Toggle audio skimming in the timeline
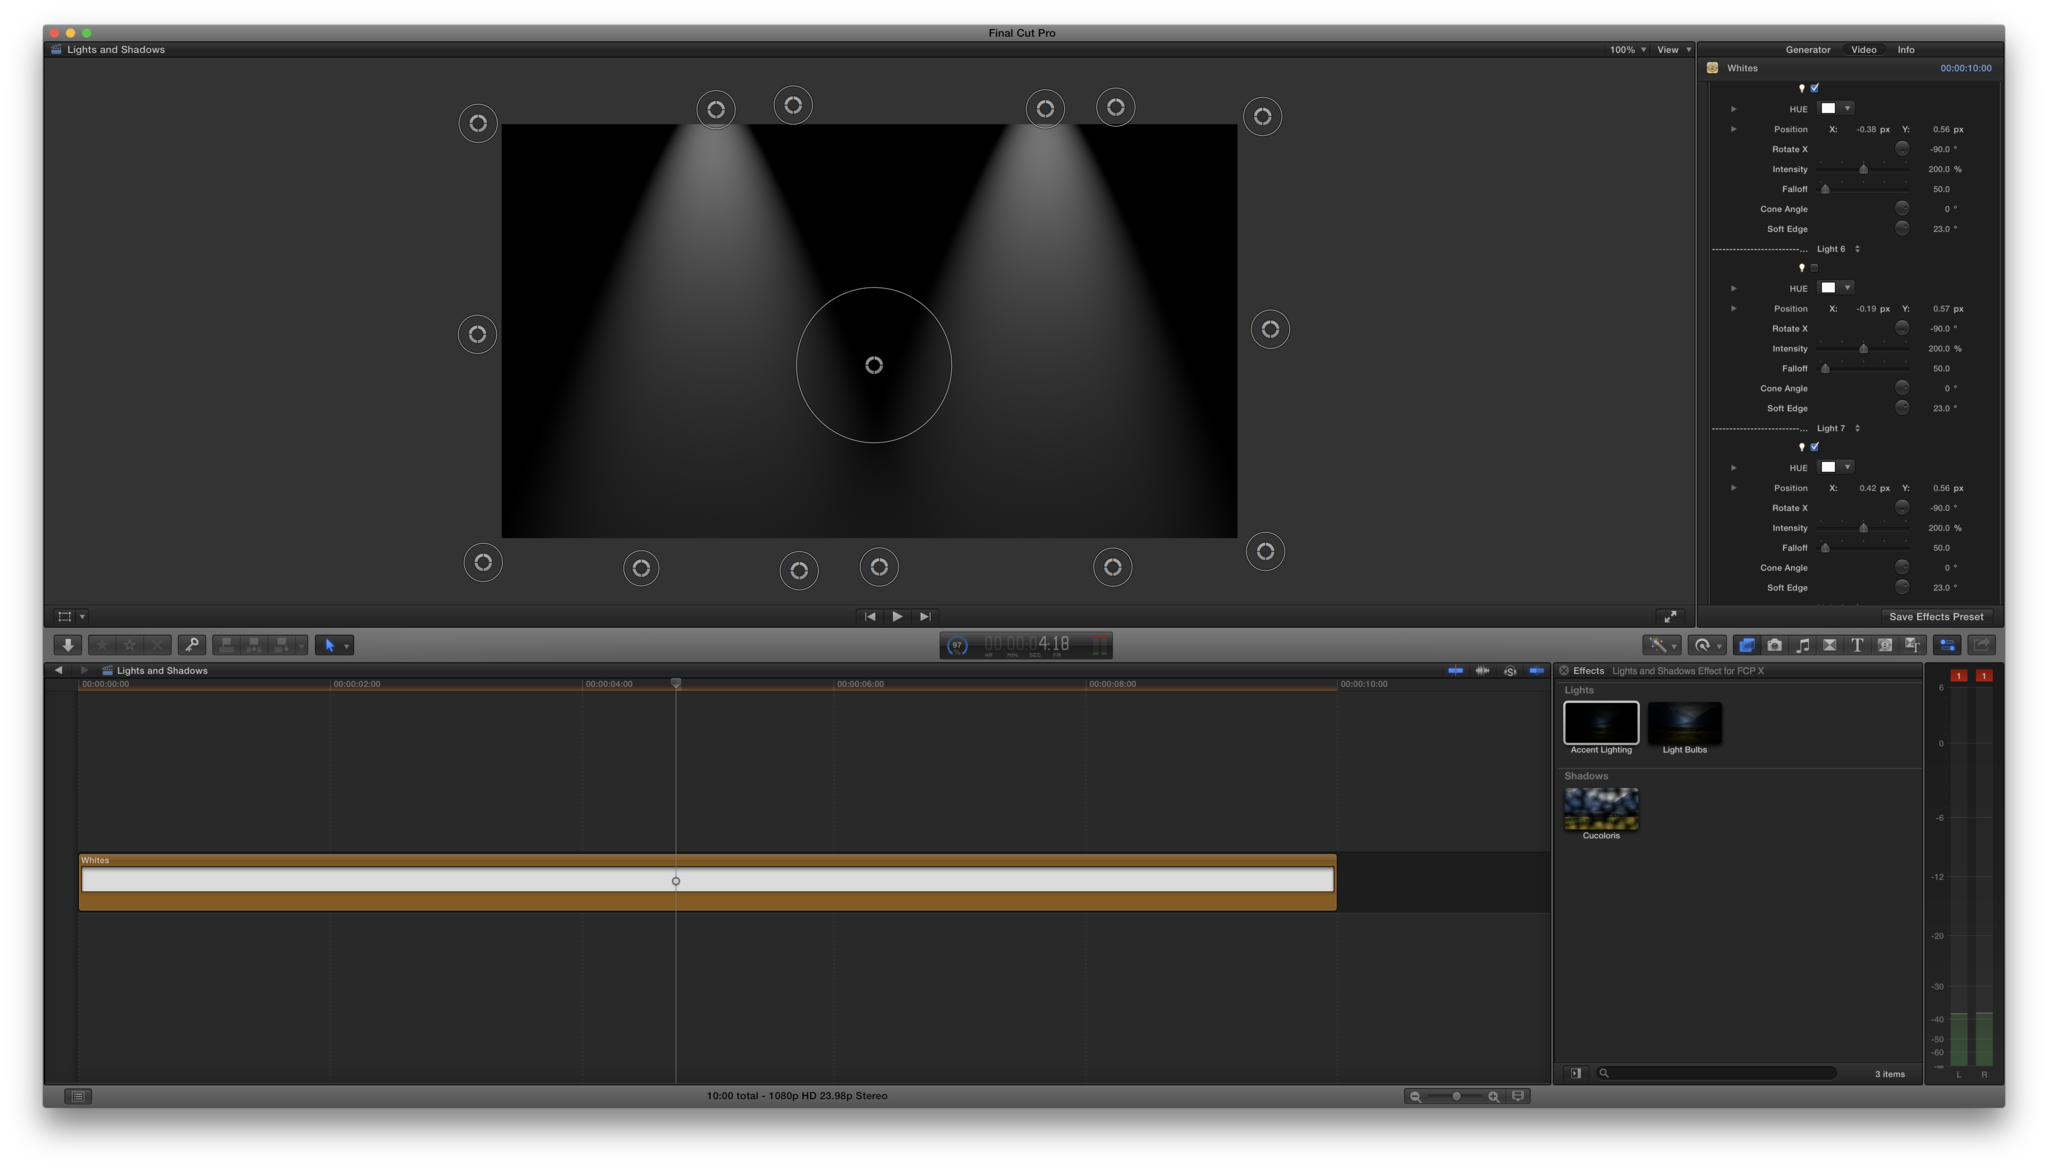The image size is (2048, 1169). point(1482,671)
